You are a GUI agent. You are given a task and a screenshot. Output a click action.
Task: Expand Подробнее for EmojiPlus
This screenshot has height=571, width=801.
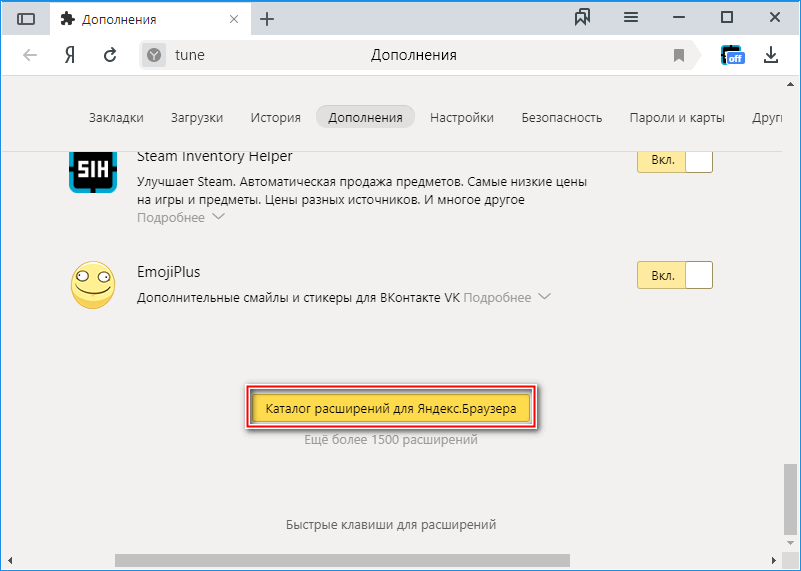tap(507, 297)
